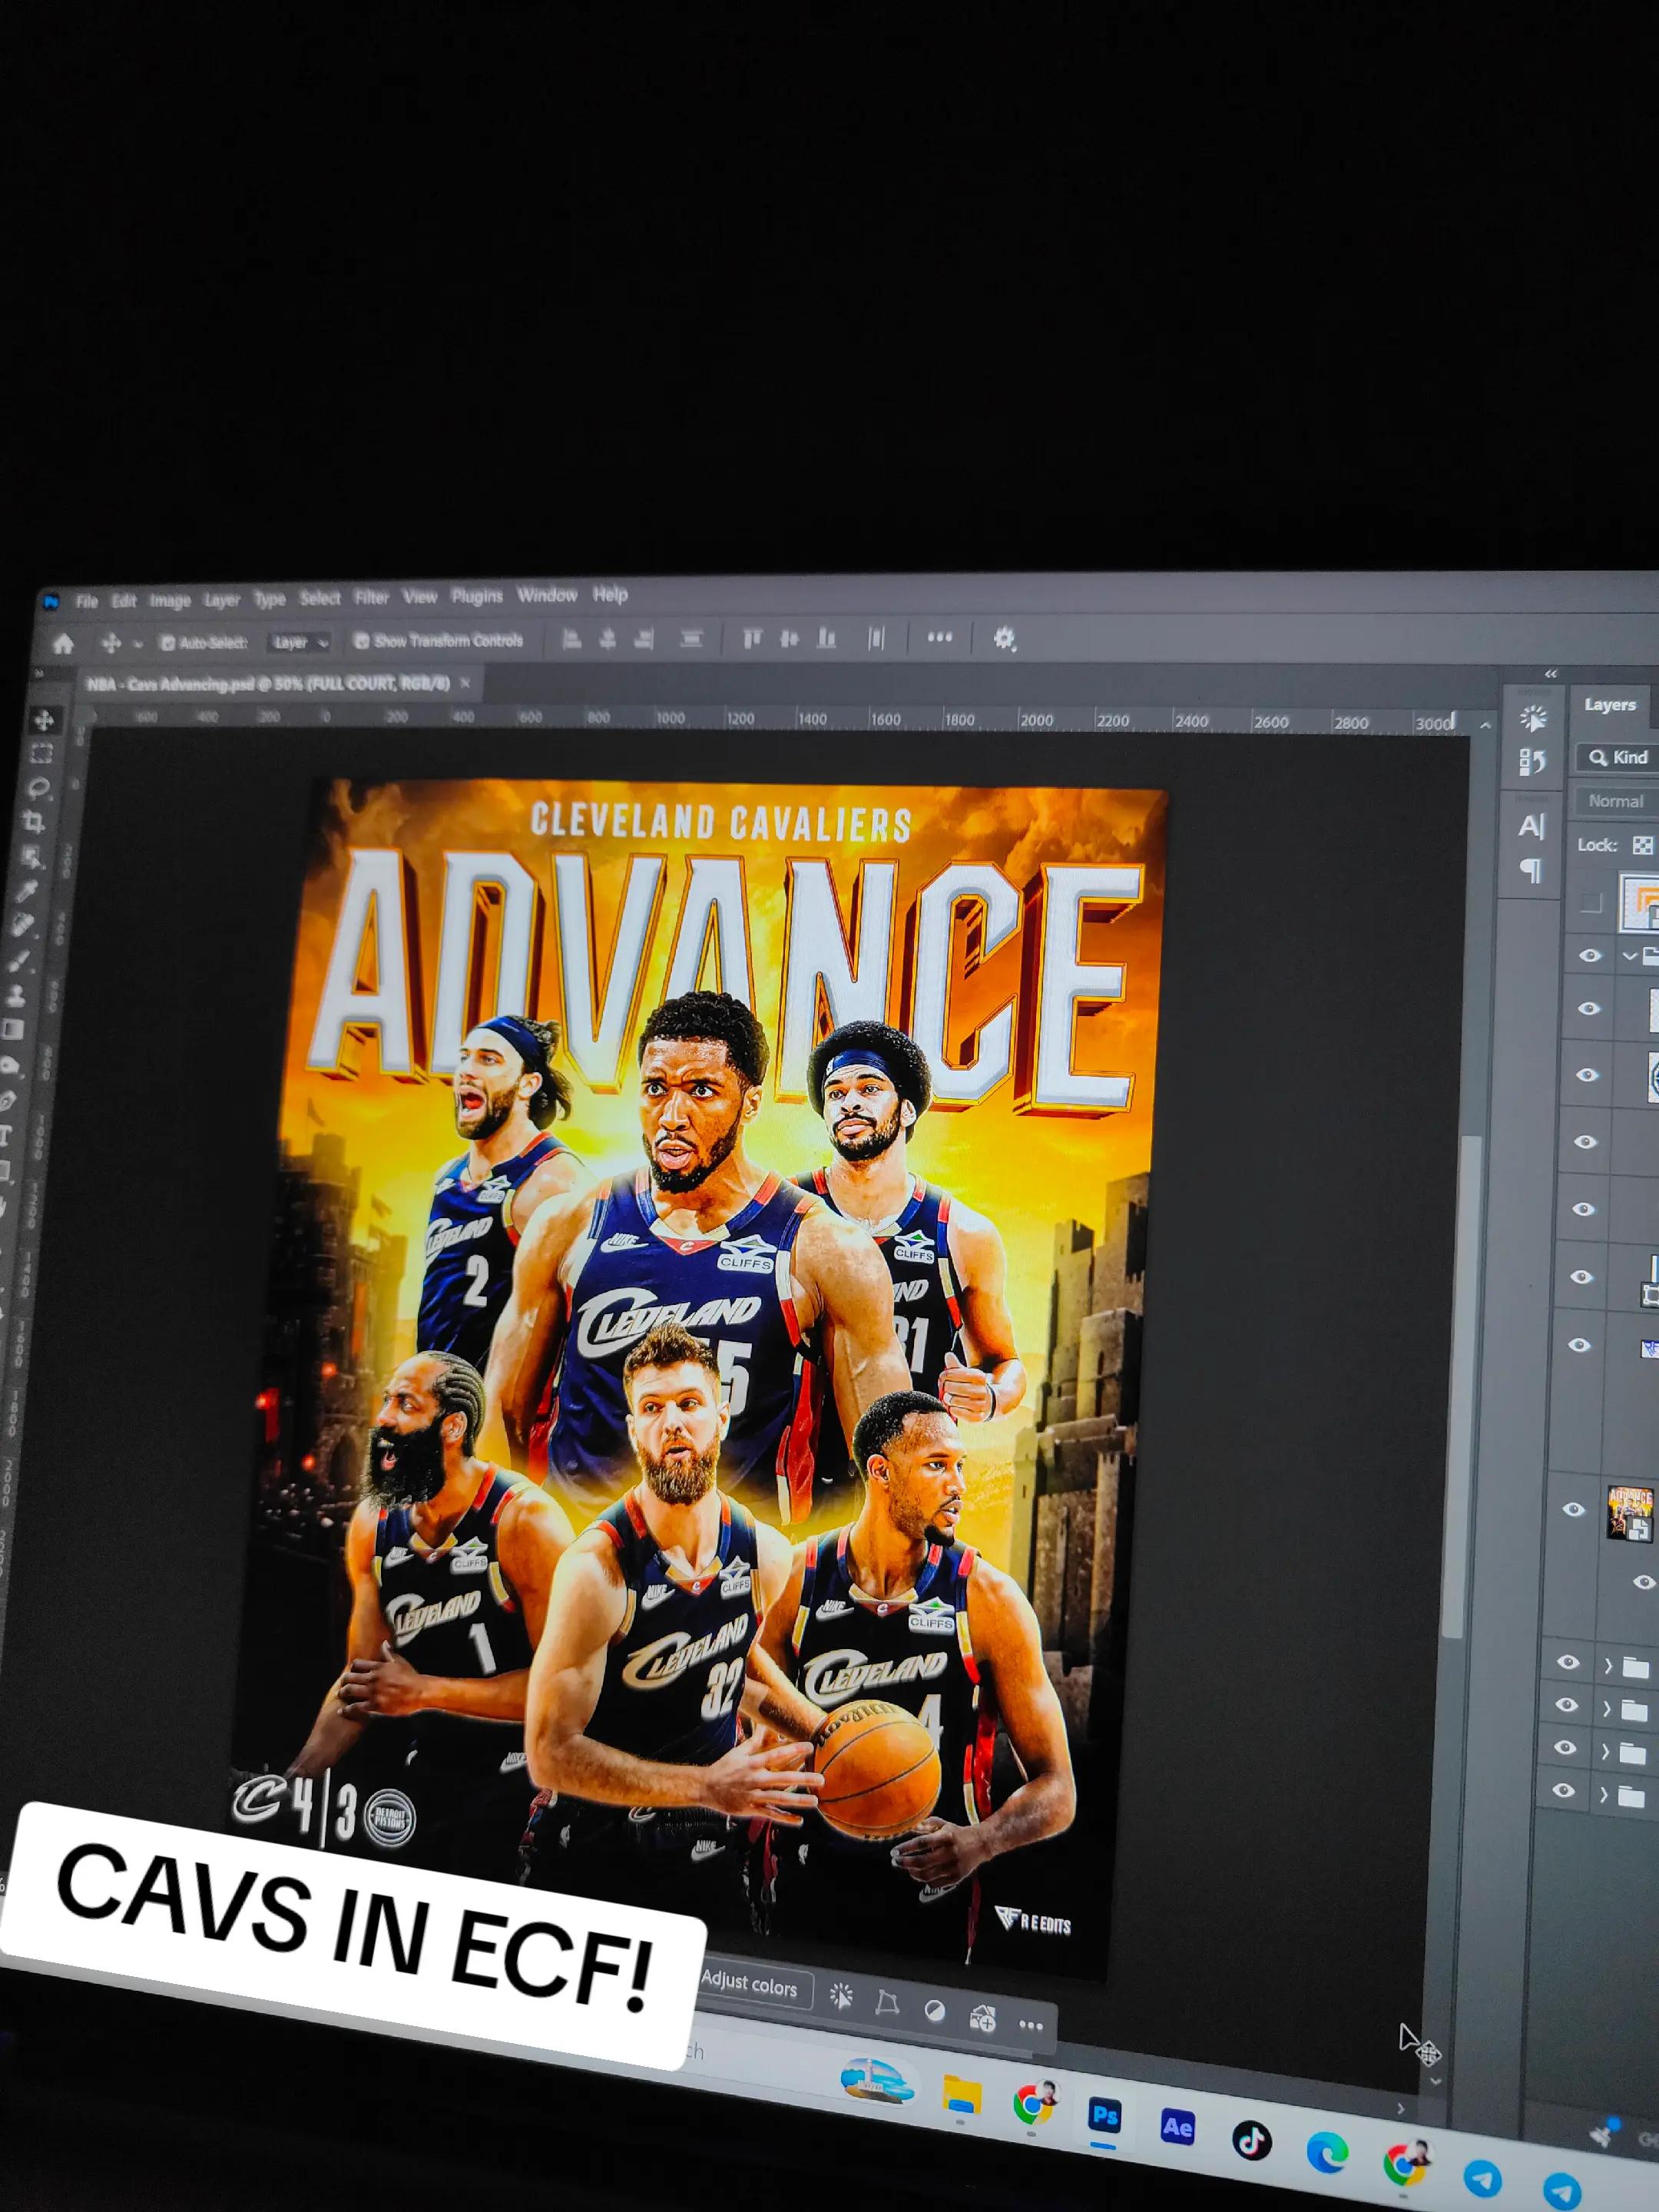Select the ADVANCE poster layer thumbnail
The width and height of the screenshot is (1659, 2212).
[x=1630, y=1513]
